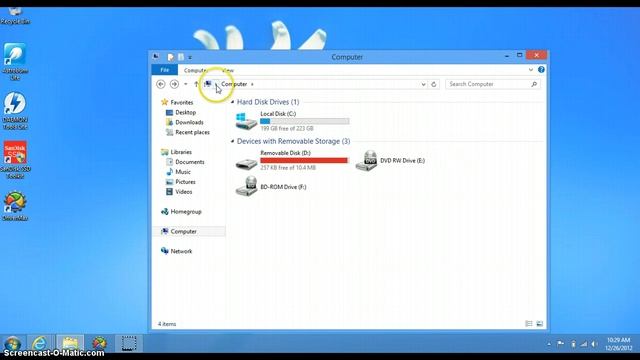Click the Back navigation arrow
640x360 pixels.
[161, 84]
